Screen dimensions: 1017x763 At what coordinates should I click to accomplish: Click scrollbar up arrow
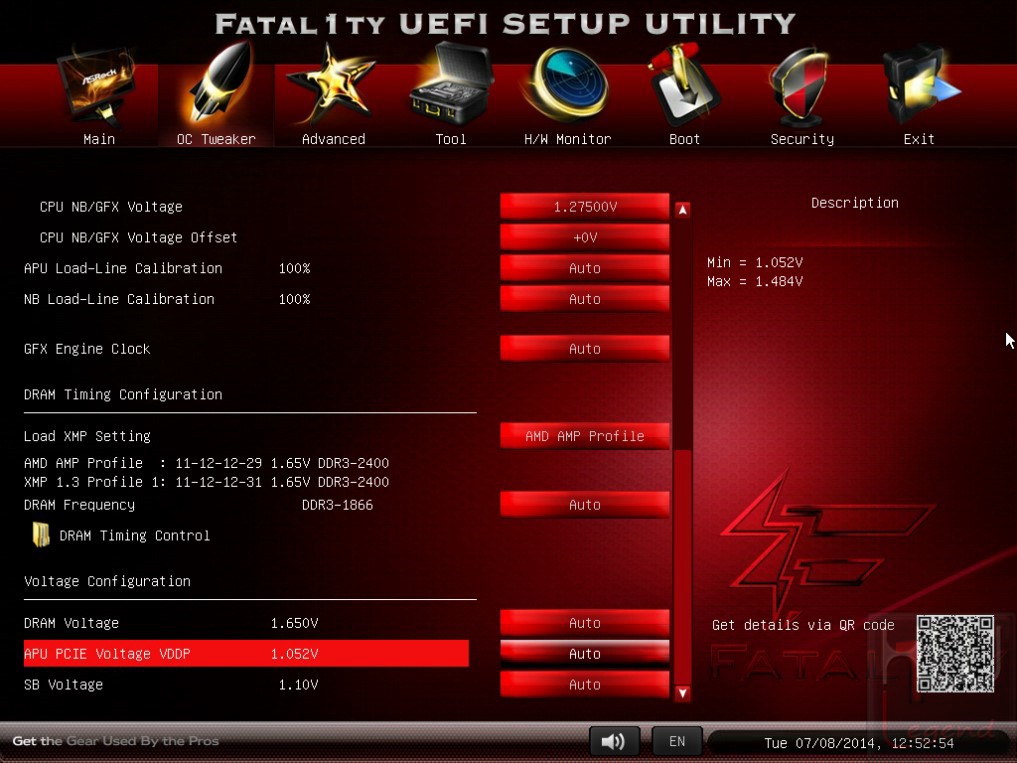pos(682,210)
